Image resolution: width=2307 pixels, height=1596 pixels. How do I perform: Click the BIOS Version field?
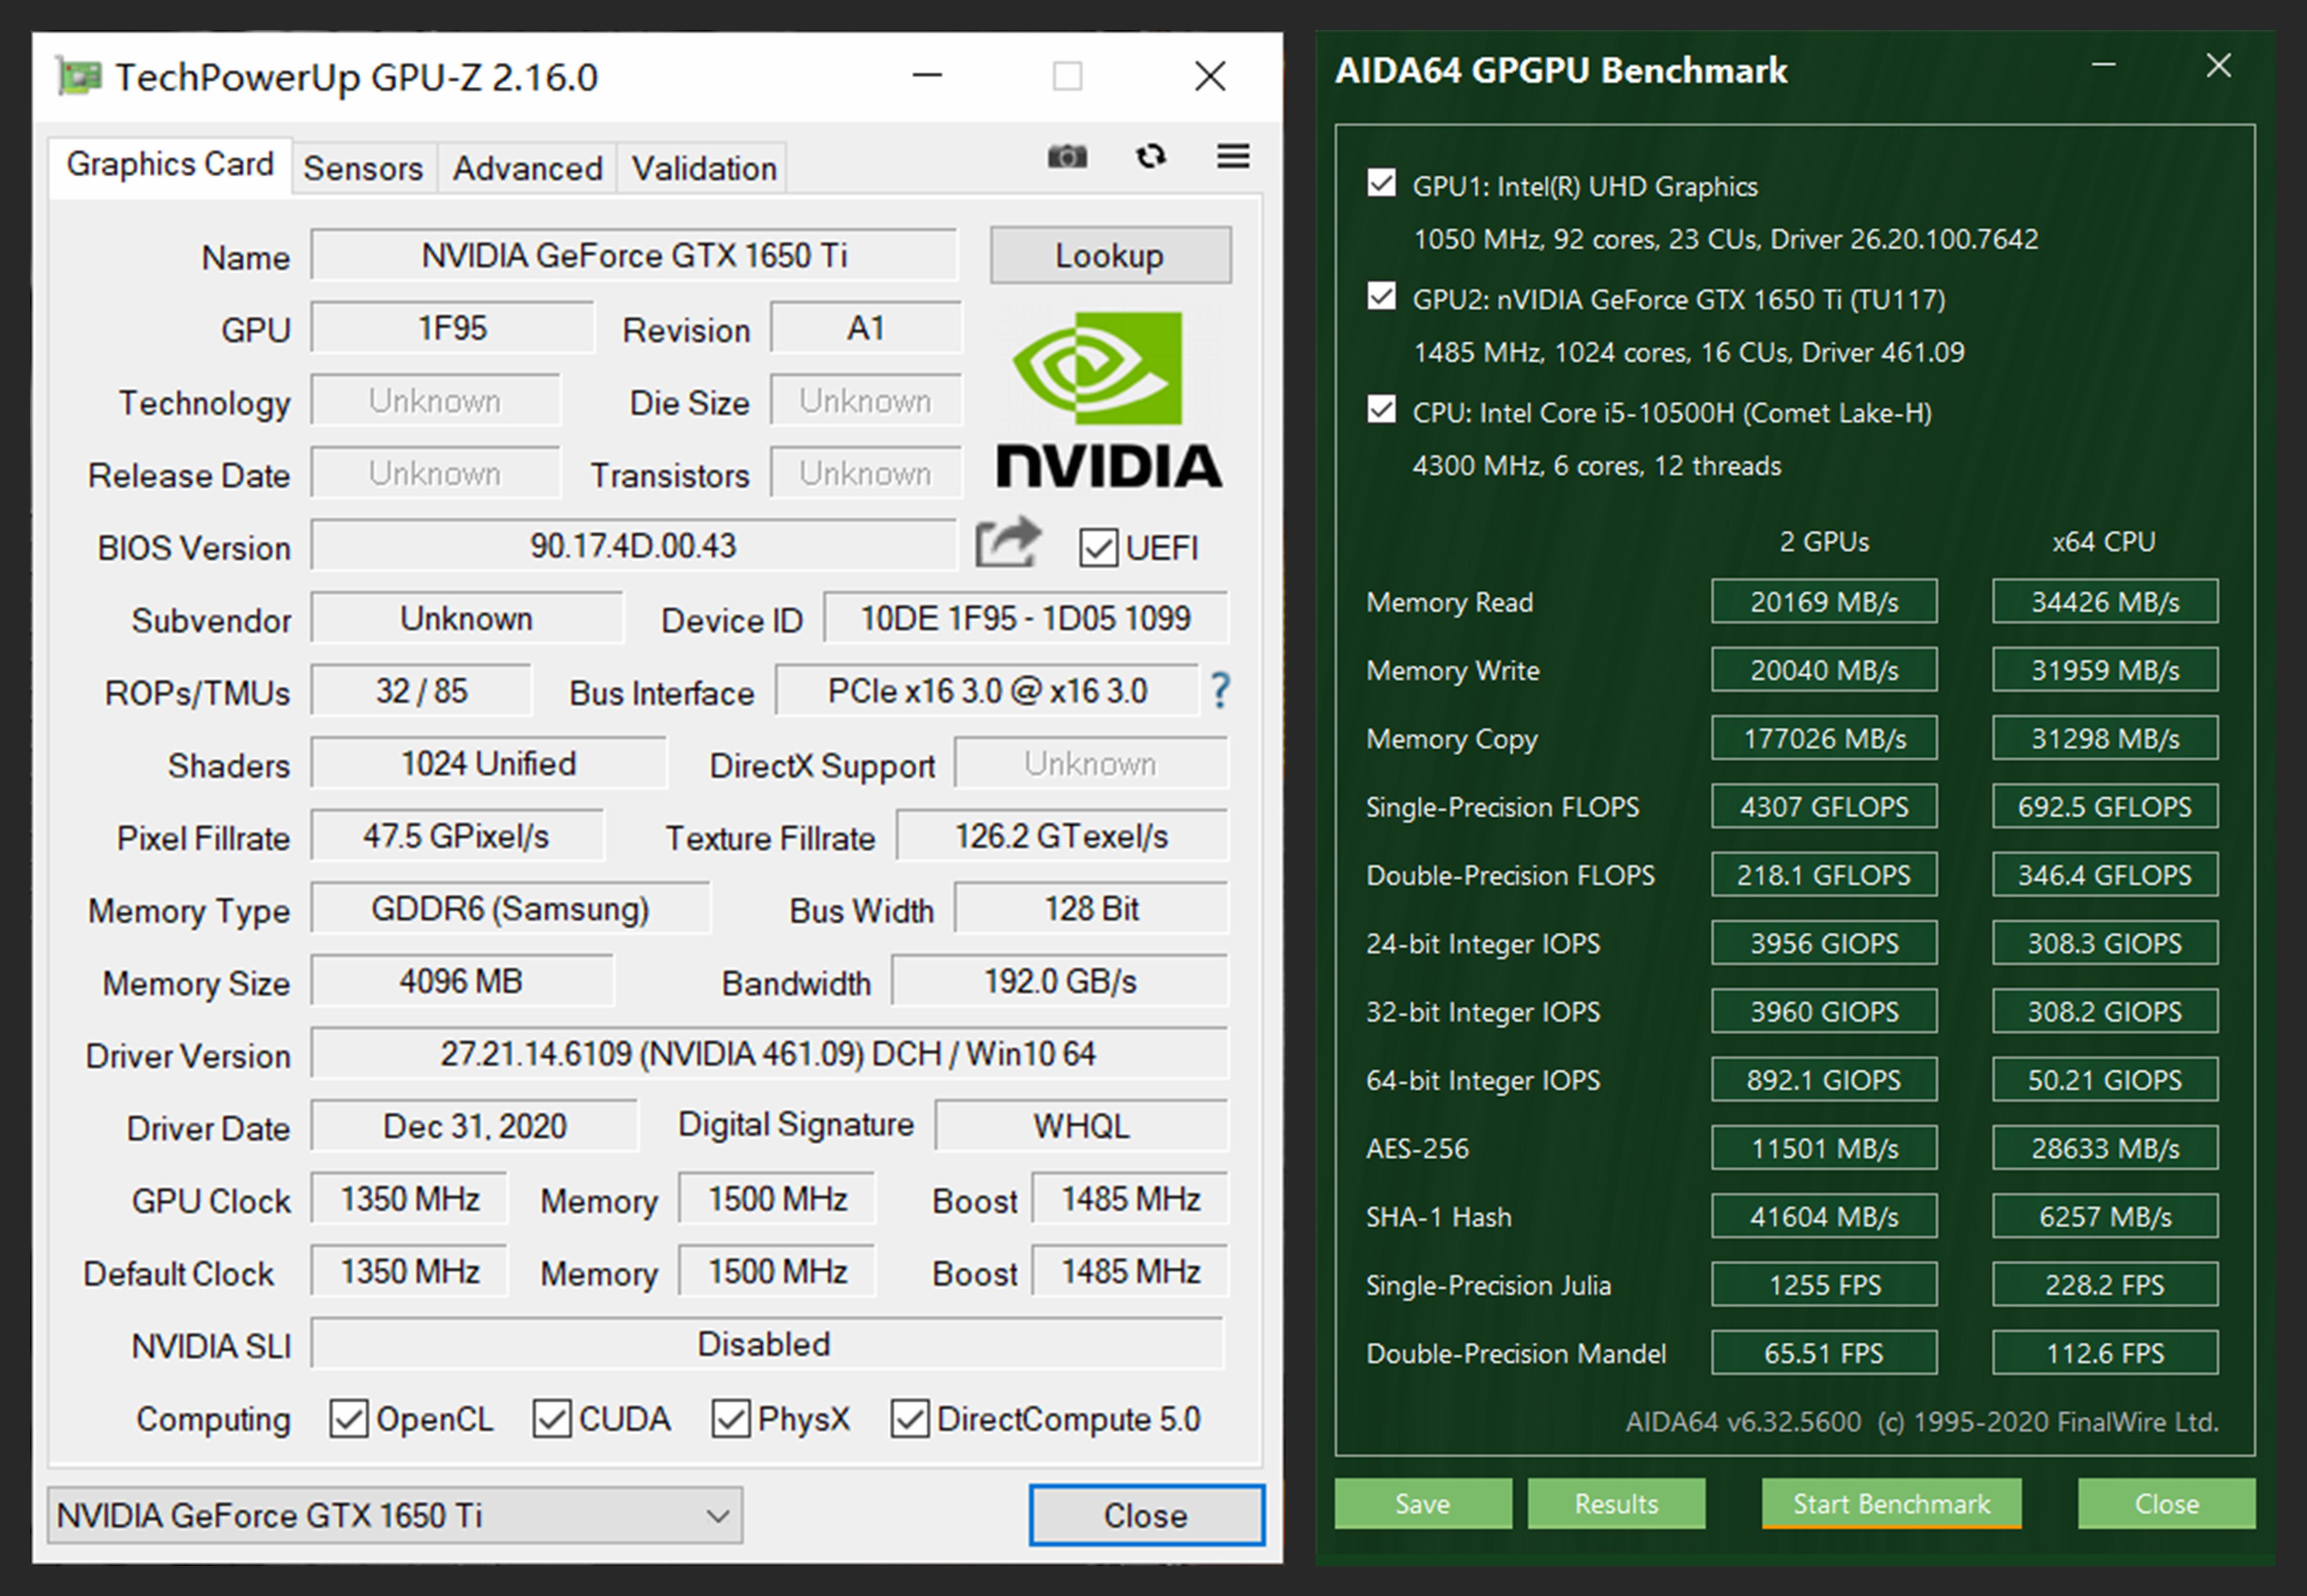[633, 546]
